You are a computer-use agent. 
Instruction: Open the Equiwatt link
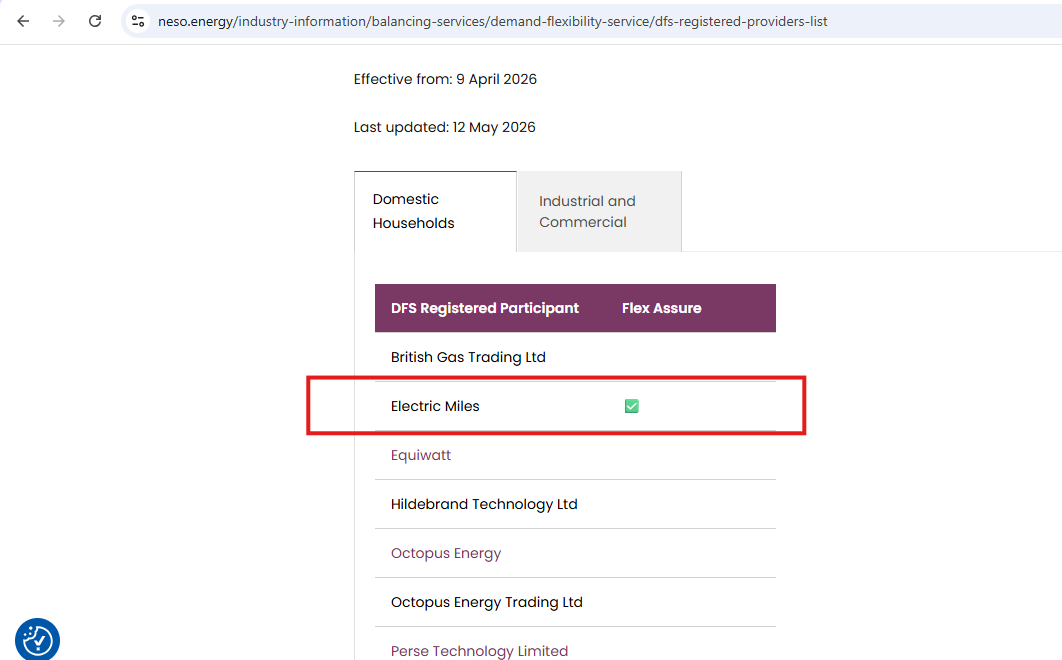(x=421, y=455)
